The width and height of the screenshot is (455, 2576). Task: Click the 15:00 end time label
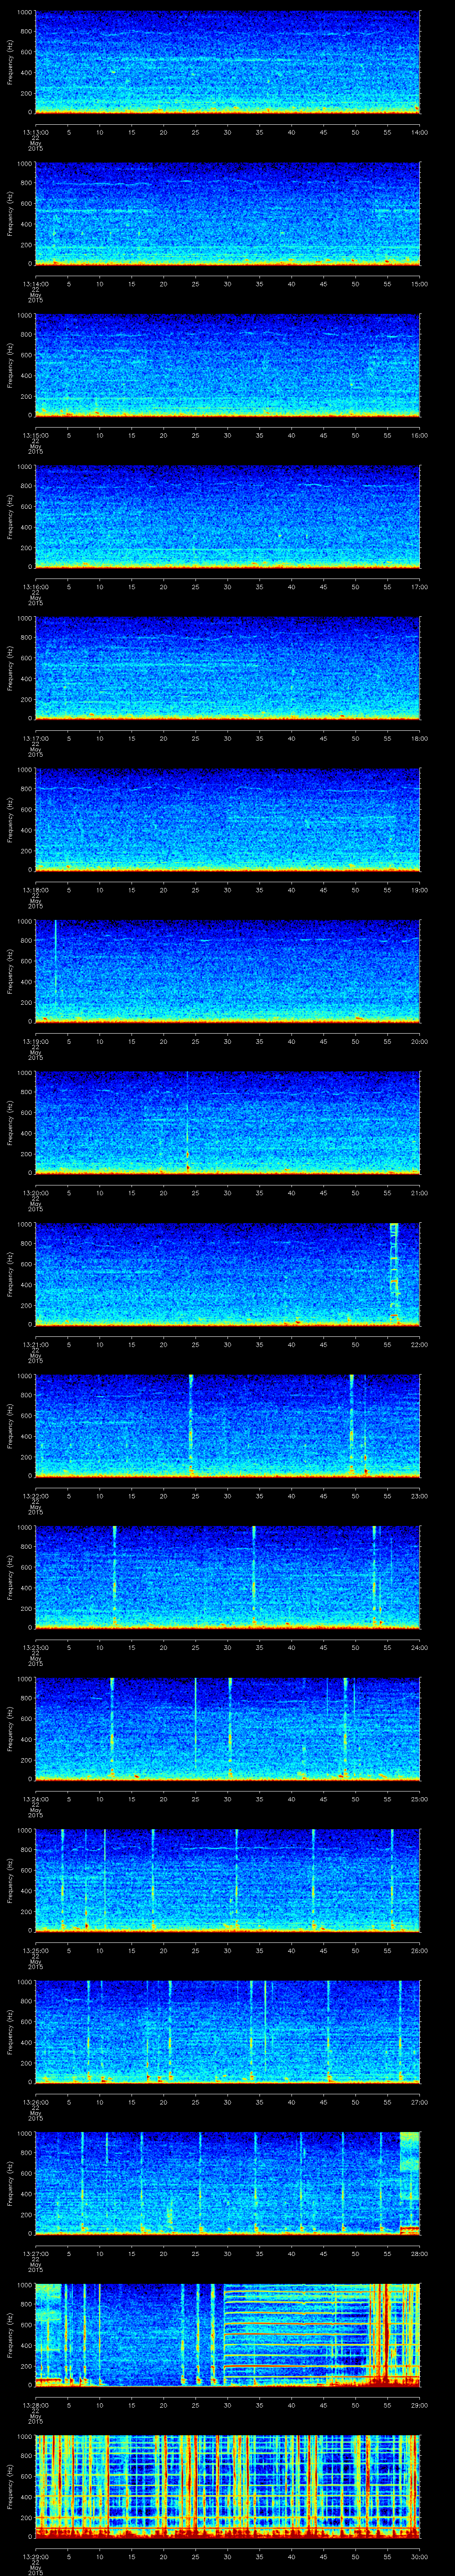(x=419, y=284)
